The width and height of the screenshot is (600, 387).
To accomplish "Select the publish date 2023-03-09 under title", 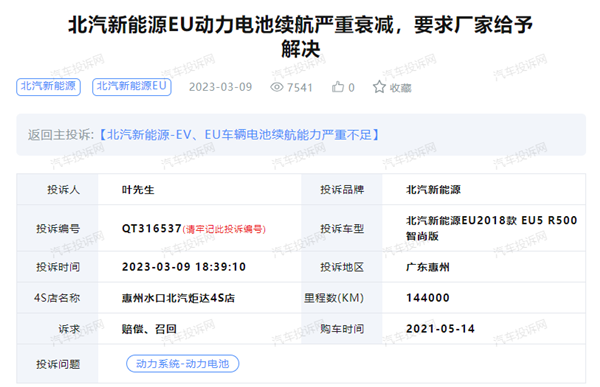I will [x=220, y=87].
